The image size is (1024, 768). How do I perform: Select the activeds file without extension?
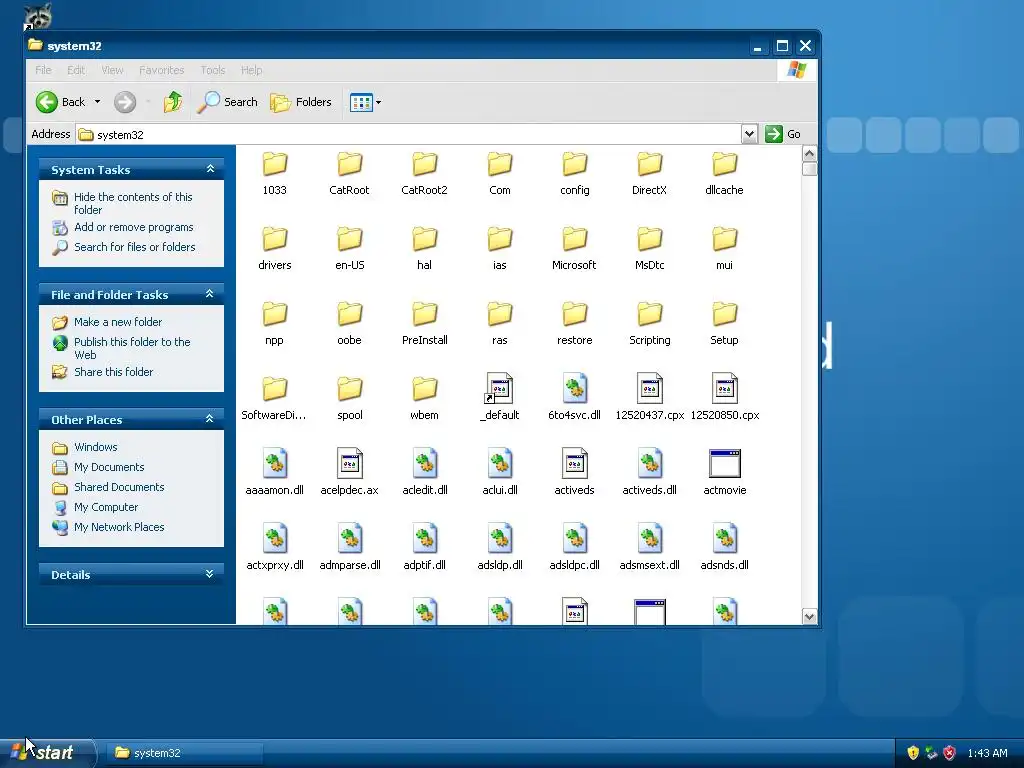coord(575,473)
